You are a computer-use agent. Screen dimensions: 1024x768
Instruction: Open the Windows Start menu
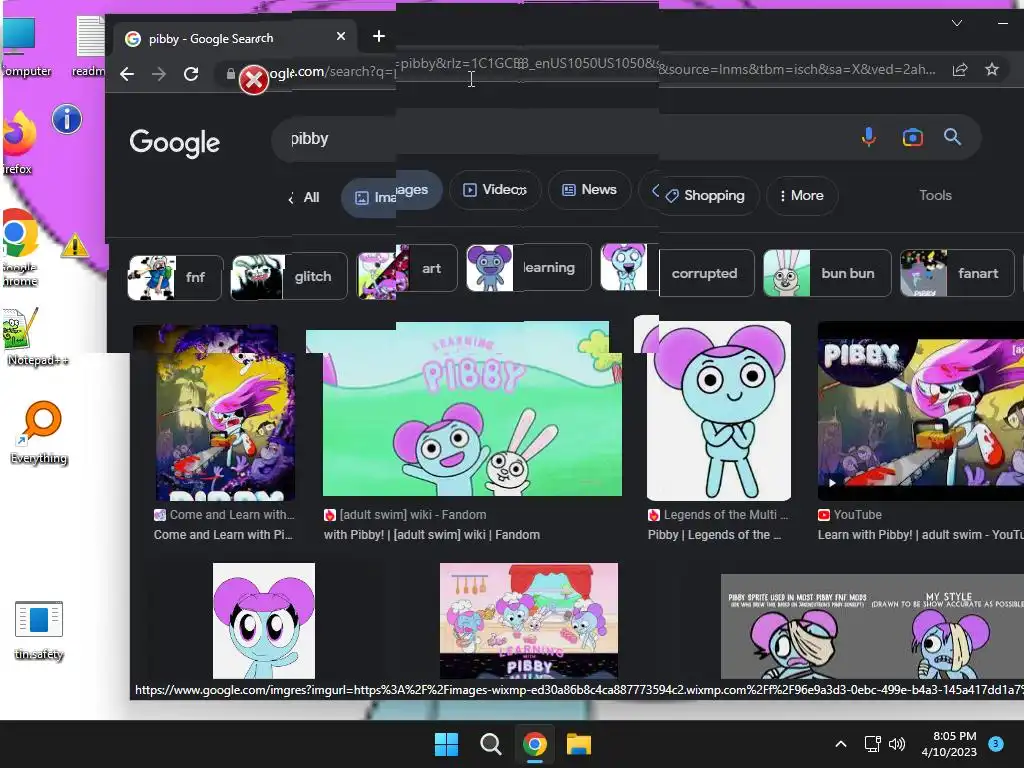pyautogui.click(x=447, y=744)
